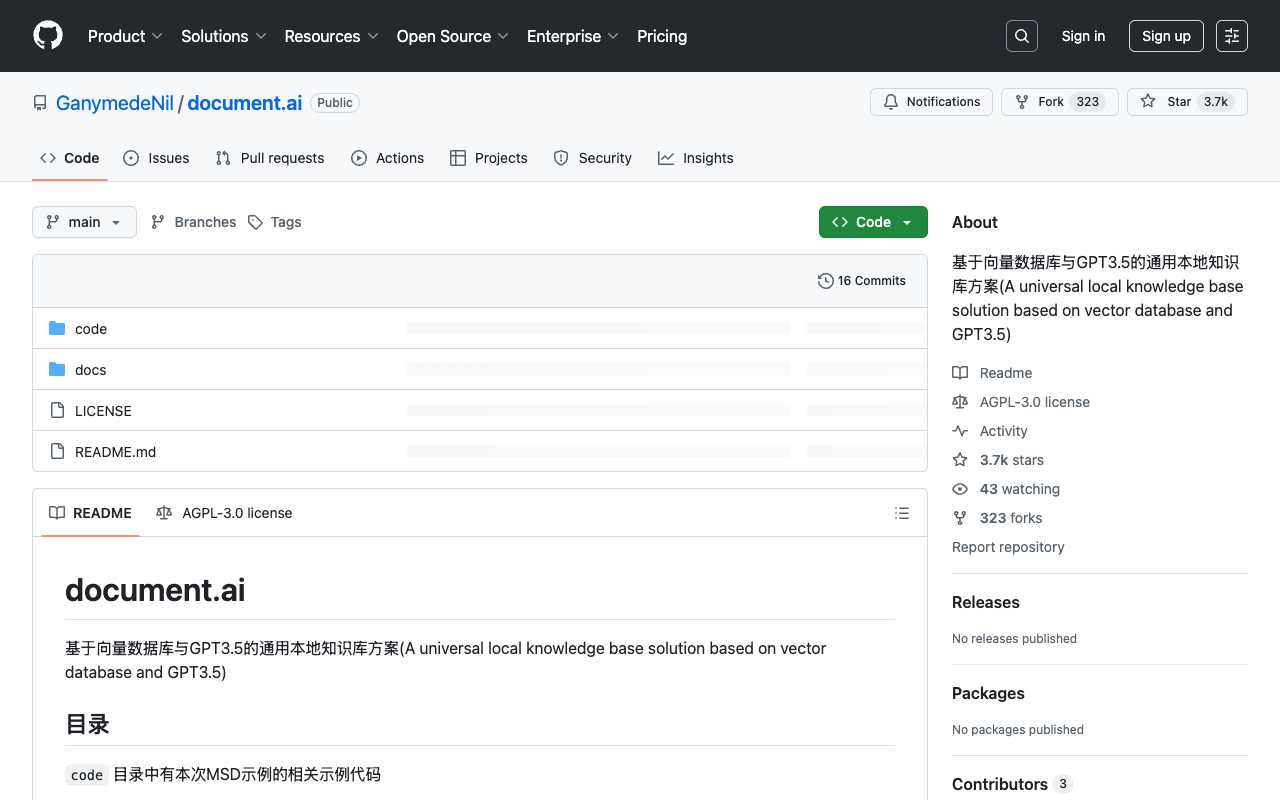This screenshot has width=1280, height=800.
Task: Click the LICENSE file icon
Action: click(57, 411)
